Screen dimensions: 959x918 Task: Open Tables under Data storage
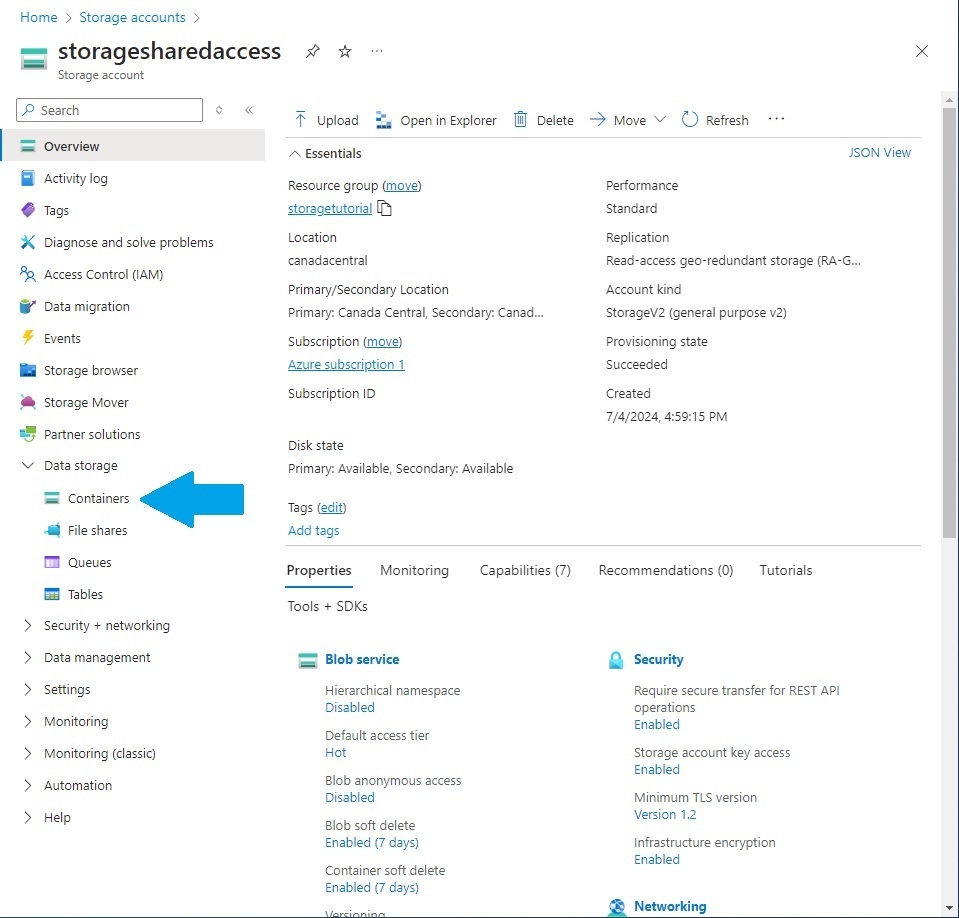tap(85, 594)
